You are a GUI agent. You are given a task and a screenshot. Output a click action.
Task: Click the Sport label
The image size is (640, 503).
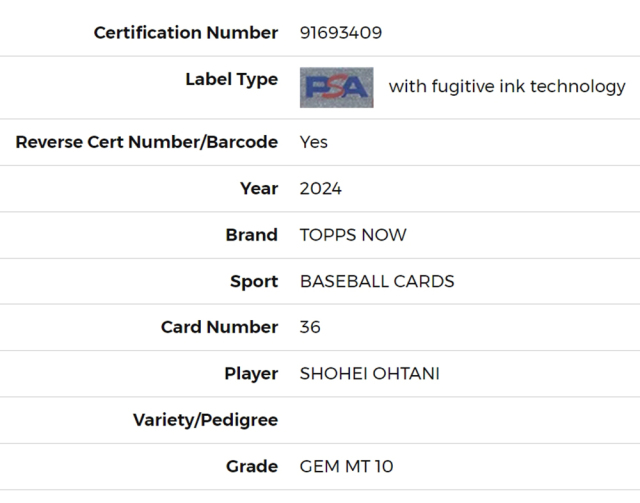coord(254,281)
